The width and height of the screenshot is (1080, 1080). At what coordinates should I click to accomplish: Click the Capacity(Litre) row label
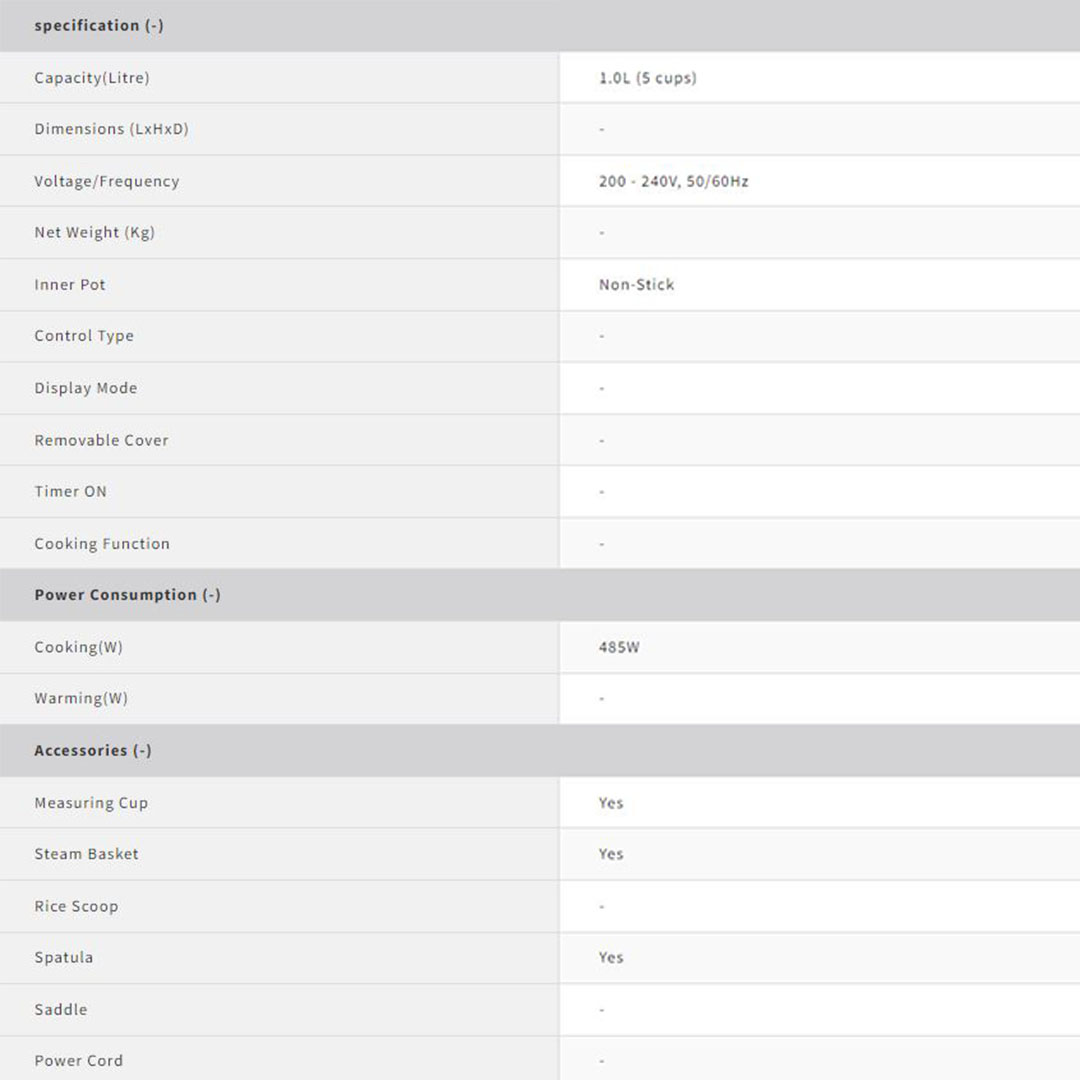point(92,78)
